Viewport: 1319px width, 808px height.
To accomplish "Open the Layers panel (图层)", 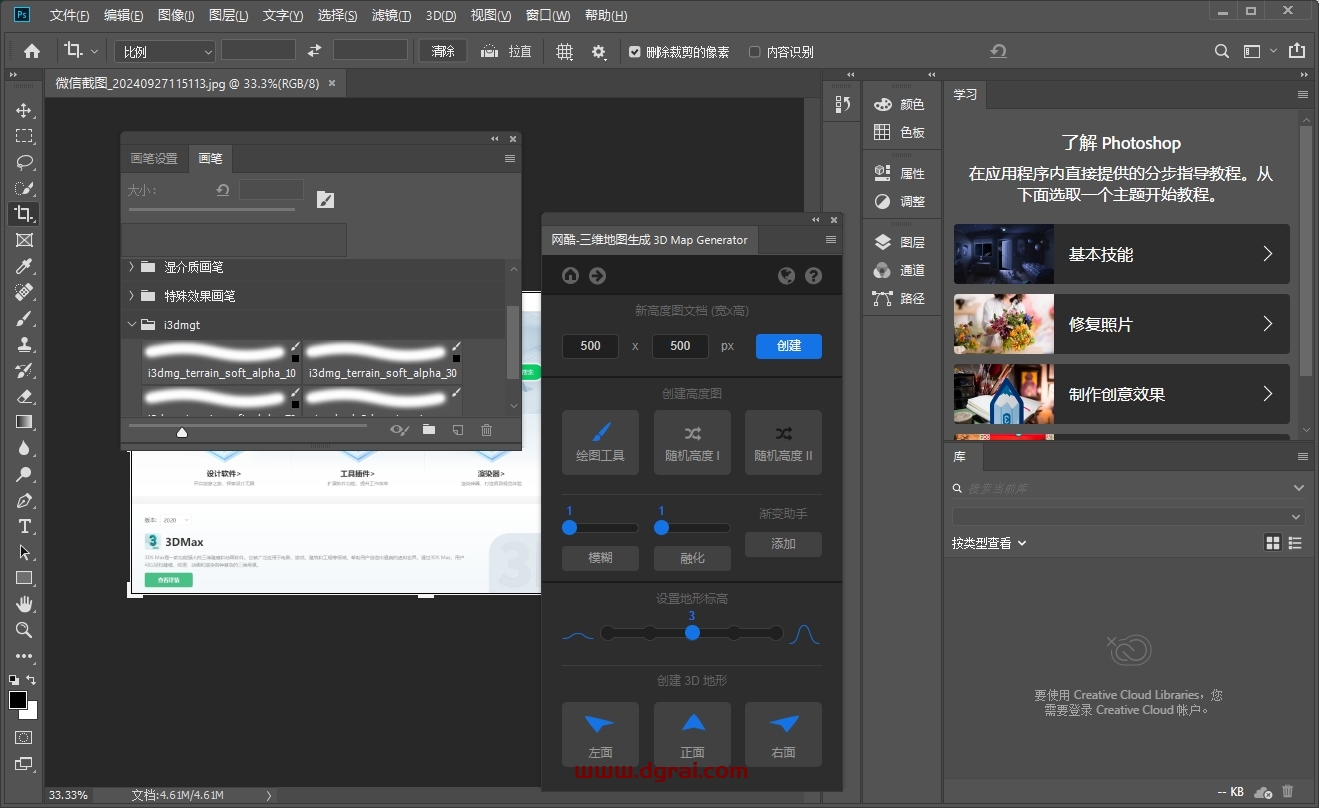I will pyautogui.click(x=899, y=242).
